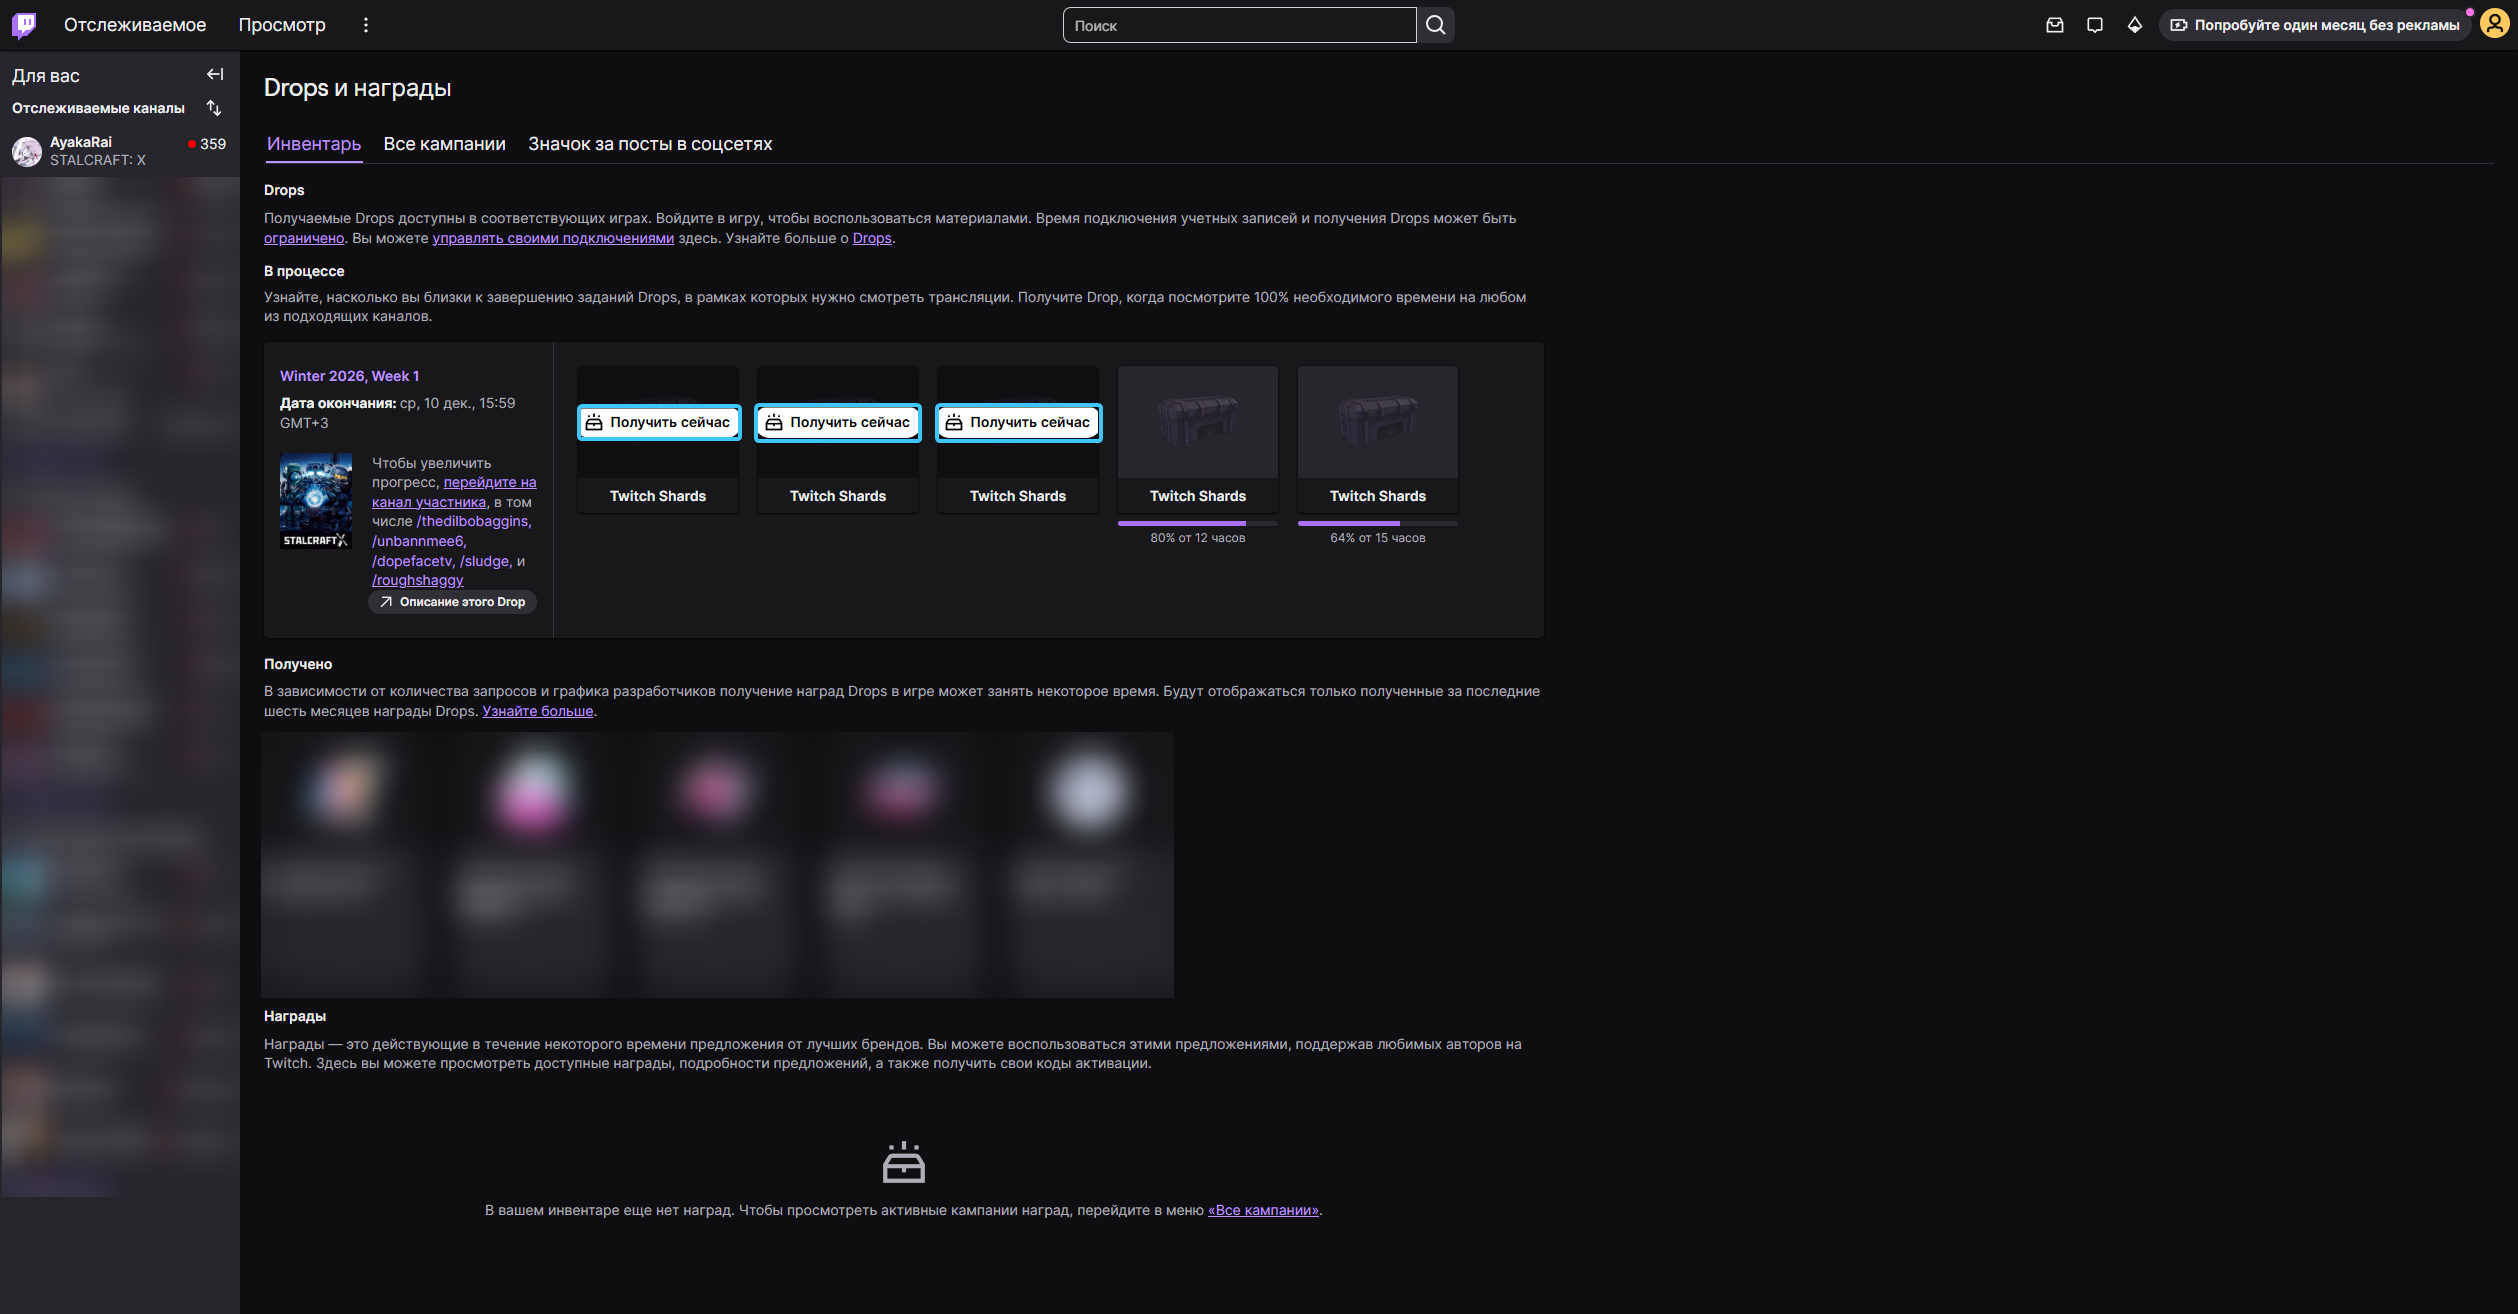
Task: Claim the first Twitch Shards drop
Action: (x=659, y=422)
